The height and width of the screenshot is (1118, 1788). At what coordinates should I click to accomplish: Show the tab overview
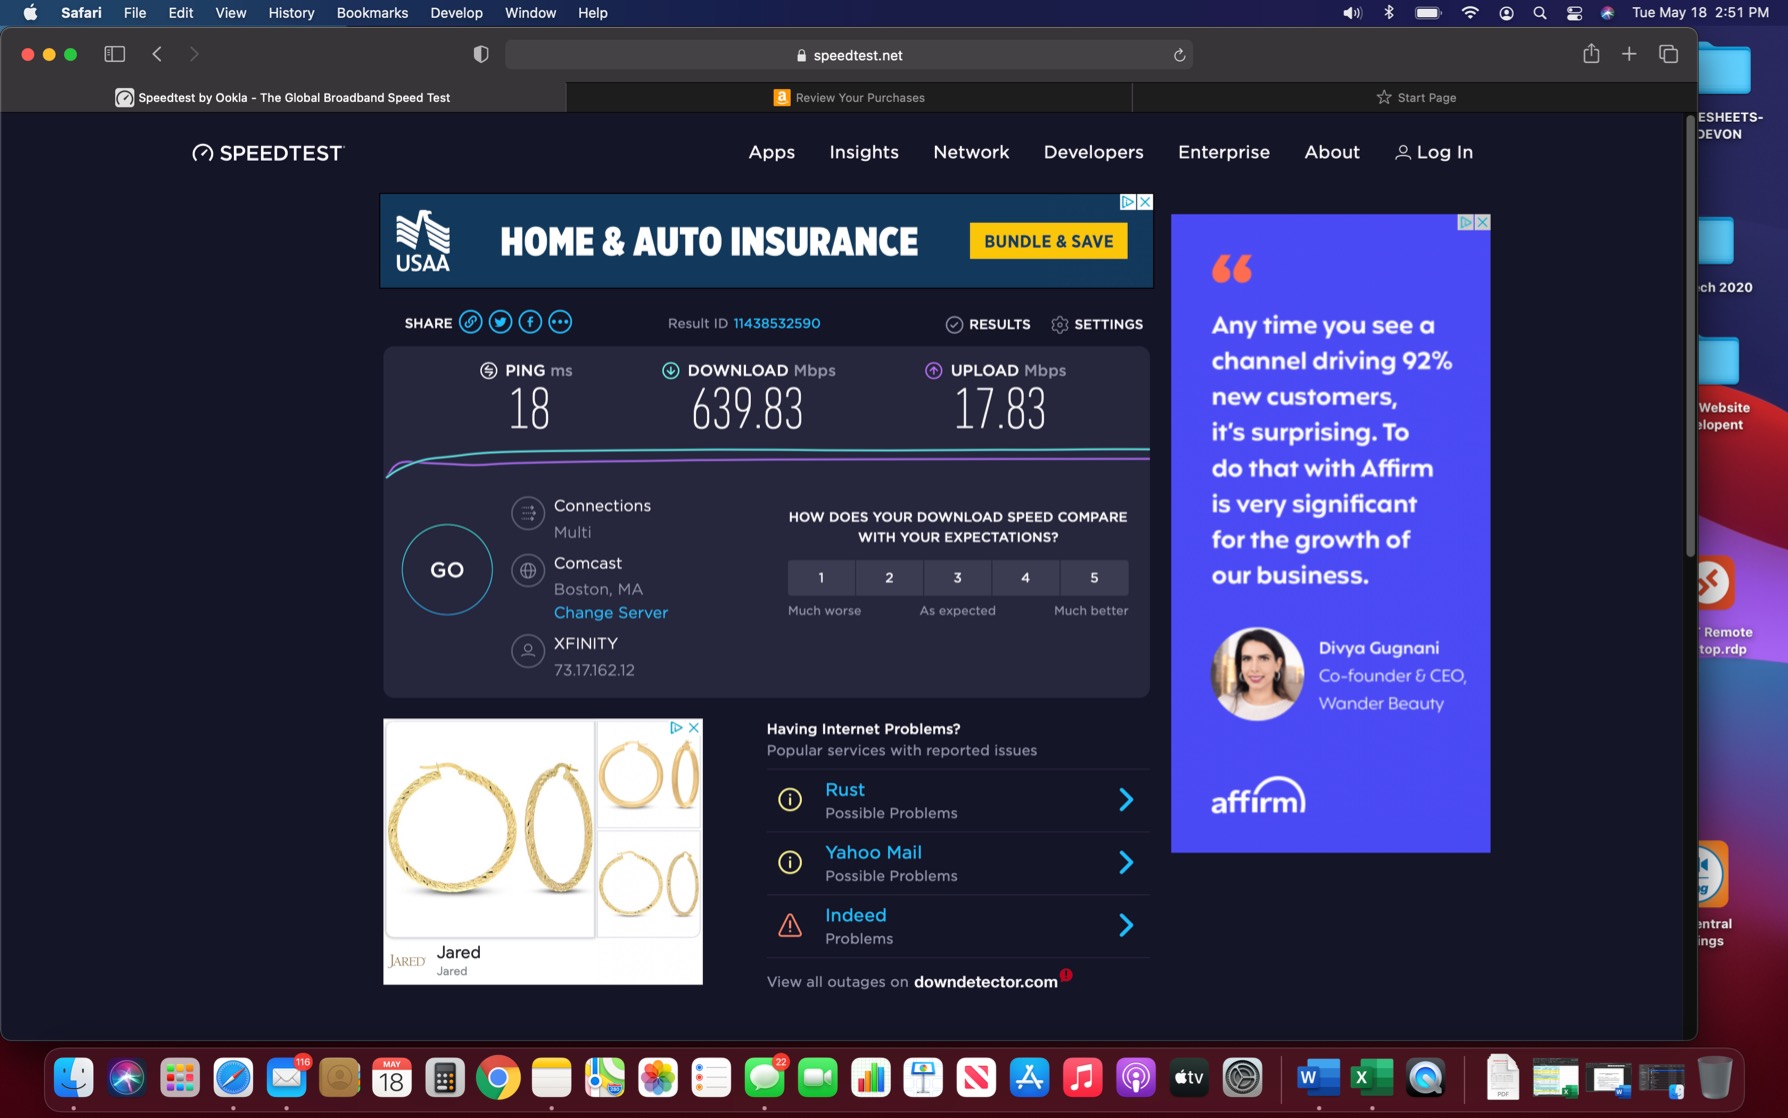click(1668, 54)
